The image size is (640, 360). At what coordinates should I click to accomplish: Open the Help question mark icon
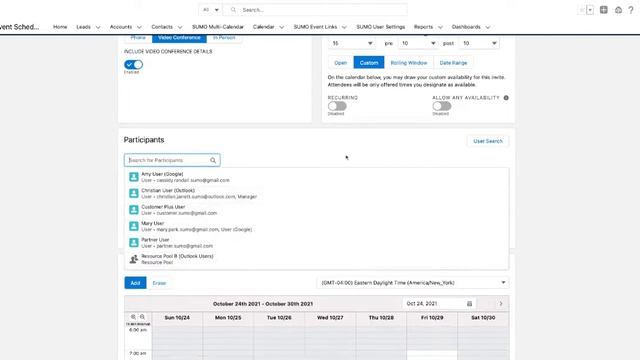631,10
